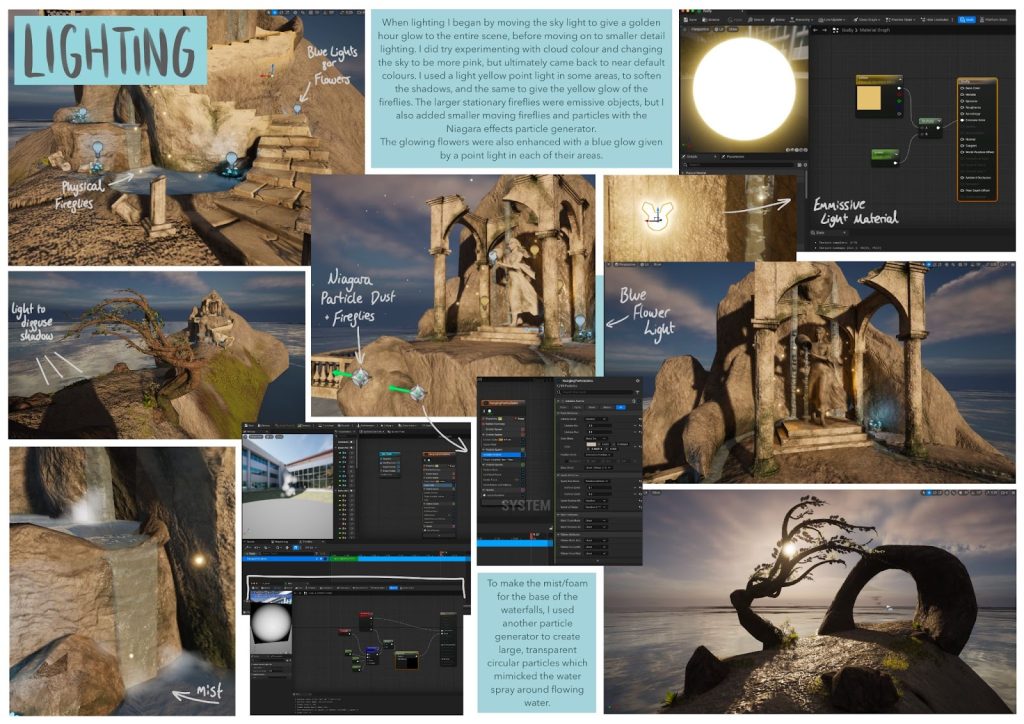This screenshot has height=724, width=1024.
Task: Click the blue emitter track in the Niagara editor timeline
Action: pyautogui.click(x=414, y=559)
